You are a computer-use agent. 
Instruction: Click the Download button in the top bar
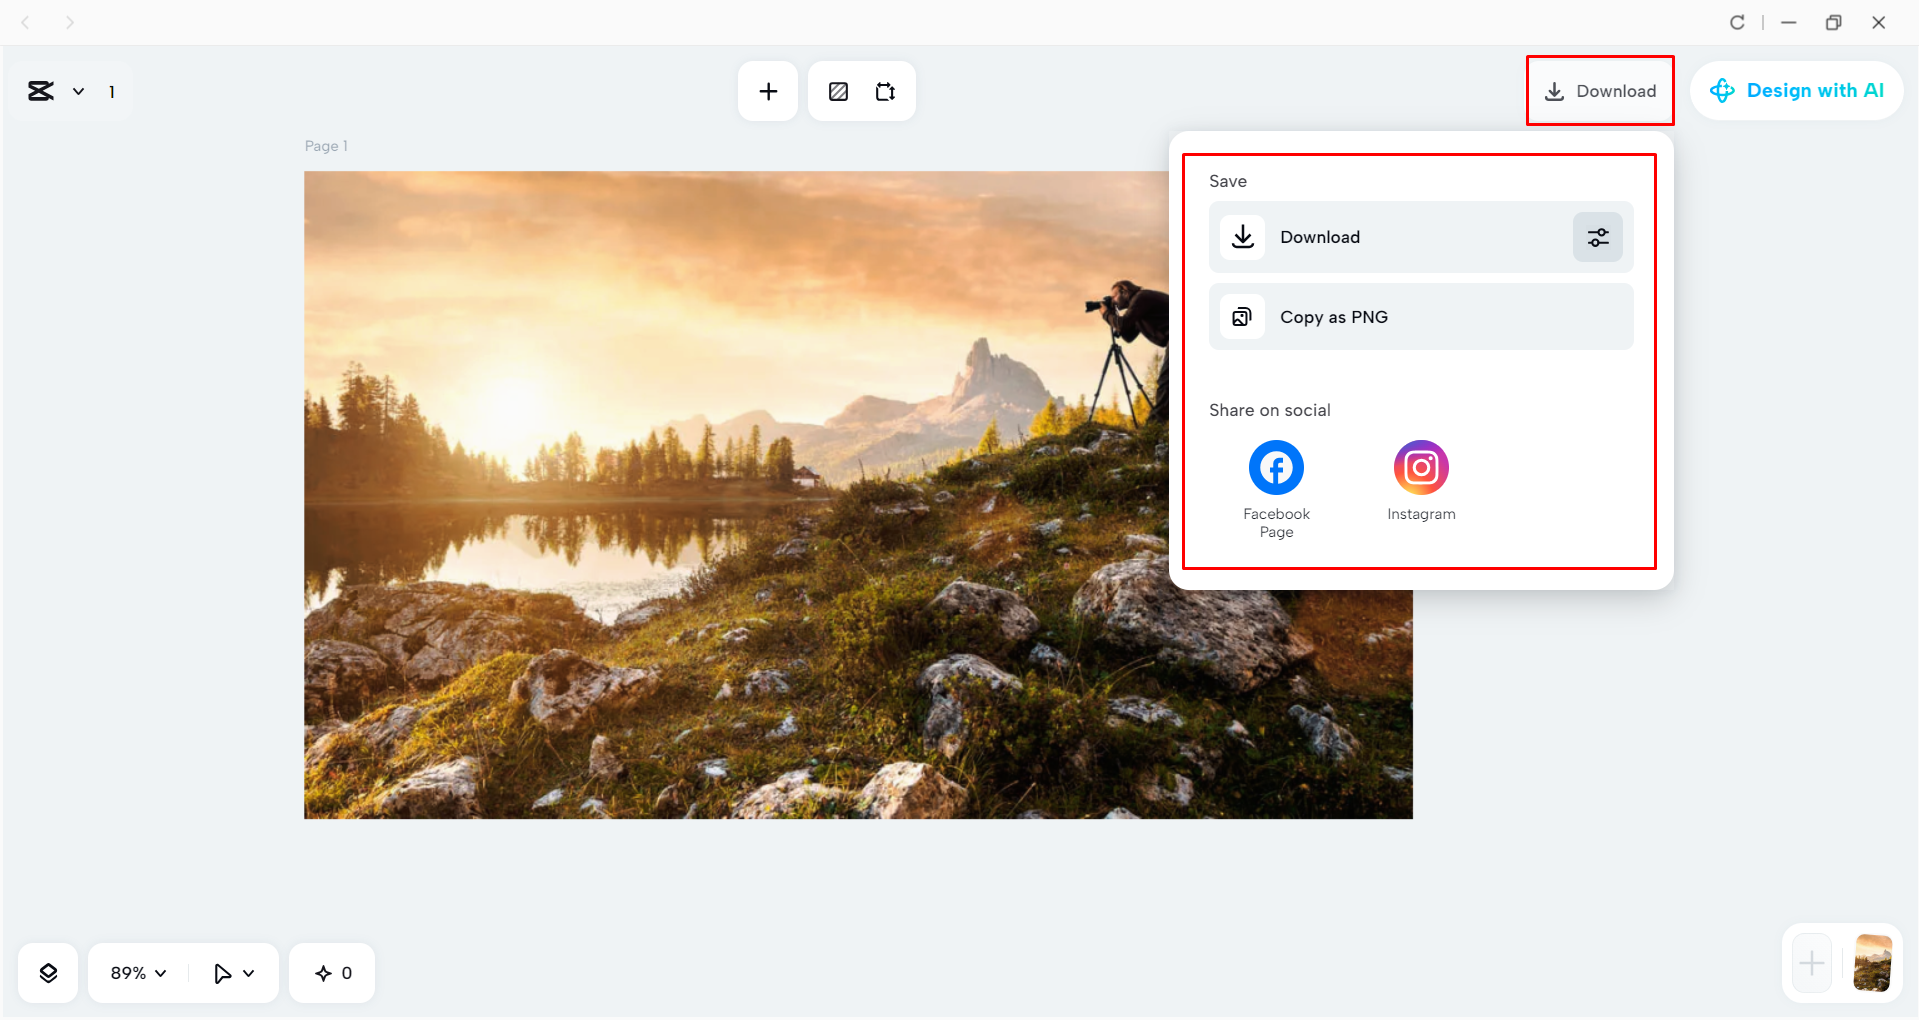point(1600,90)
